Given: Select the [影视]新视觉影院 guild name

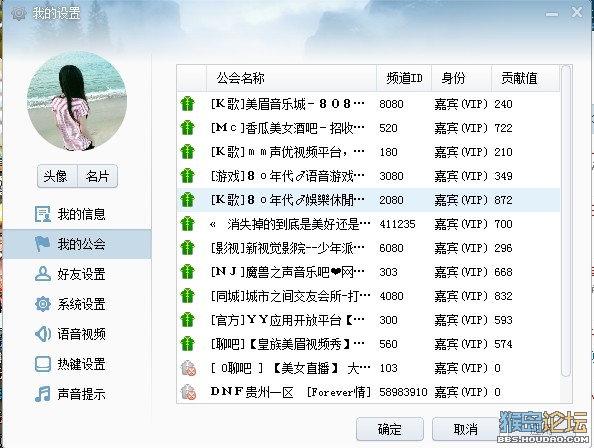Looking at the screenshot, I should pyautogui.click(x=288, y=248).
